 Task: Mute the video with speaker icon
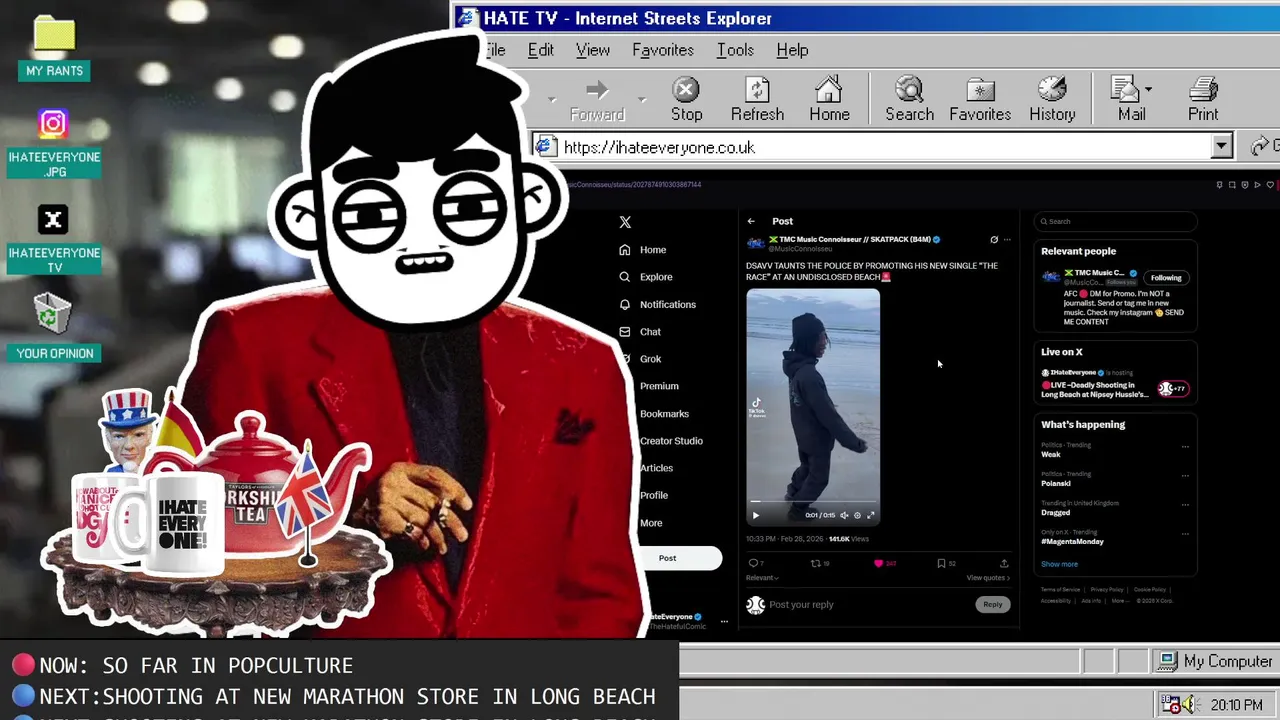[x=844, y=515]
